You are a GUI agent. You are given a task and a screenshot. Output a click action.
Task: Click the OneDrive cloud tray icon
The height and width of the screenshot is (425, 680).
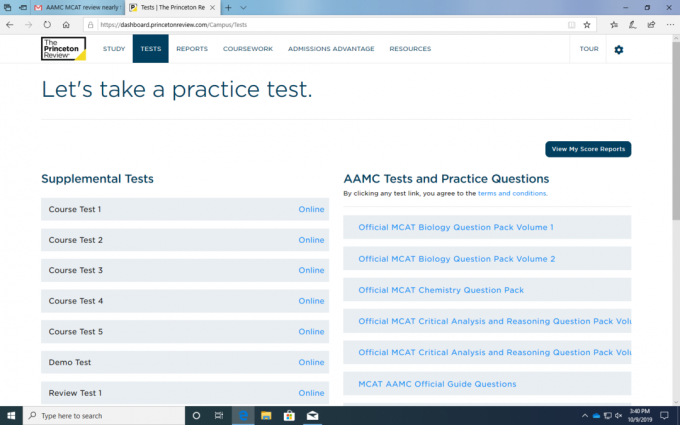pyautogui.click(x=596, y=415)
